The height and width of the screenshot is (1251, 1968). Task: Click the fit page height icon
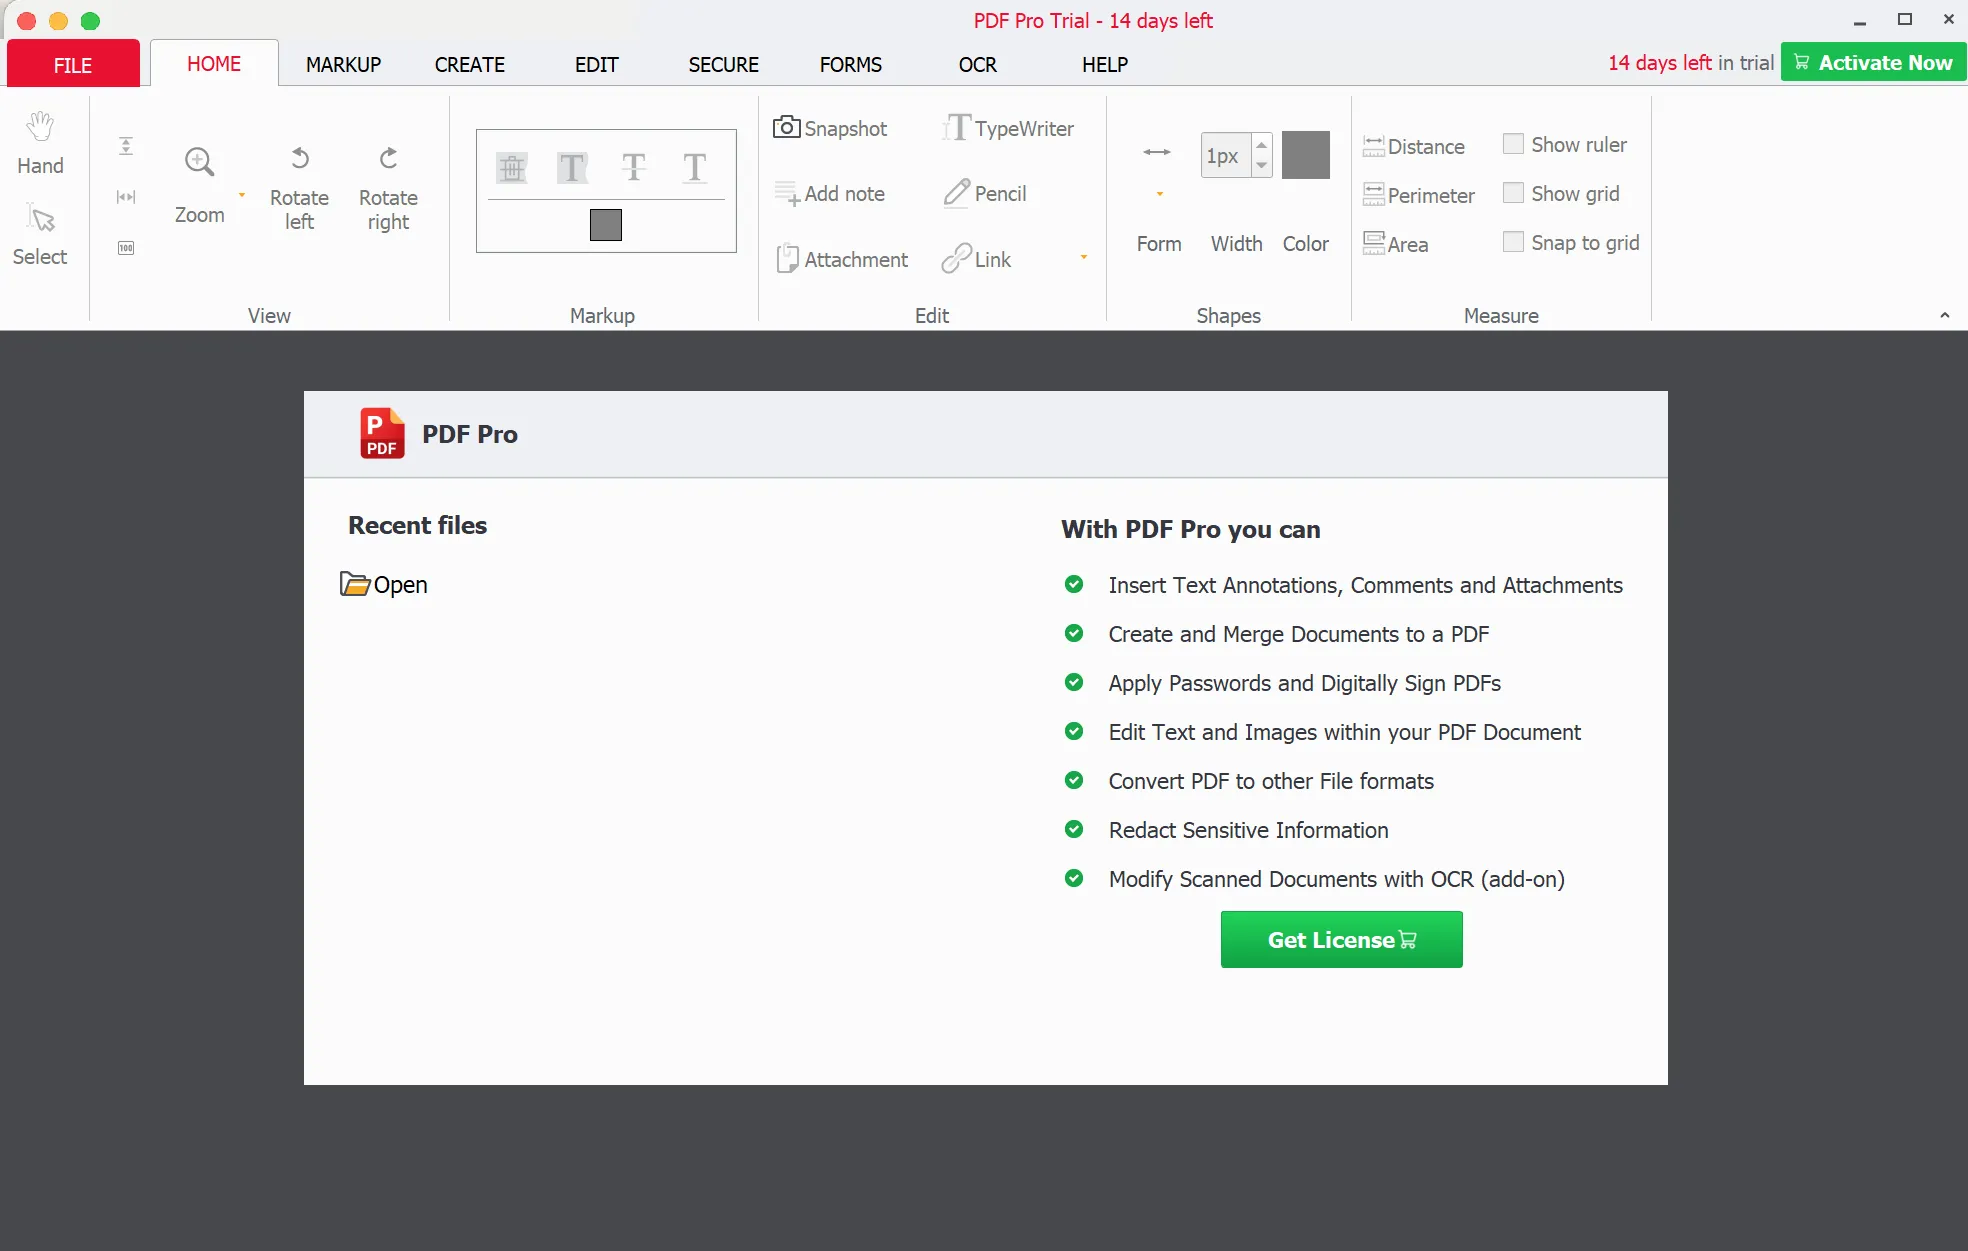point(126,146)
